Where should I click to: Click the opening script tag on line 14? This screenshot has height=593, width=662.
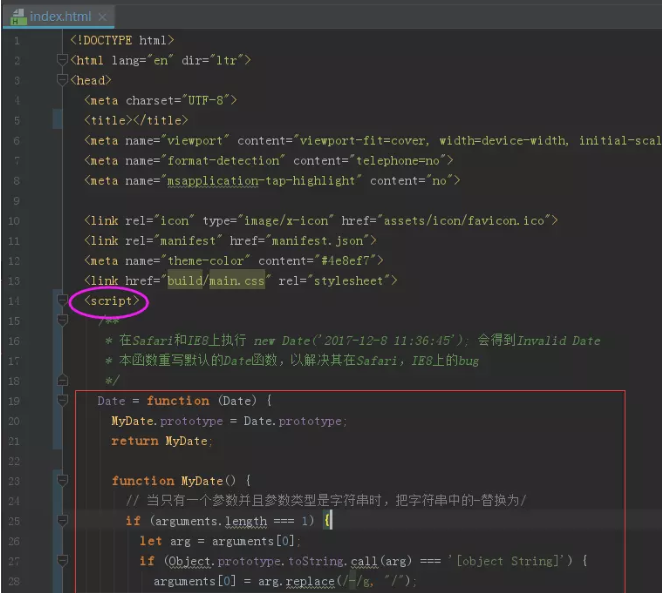pos(111,301)
